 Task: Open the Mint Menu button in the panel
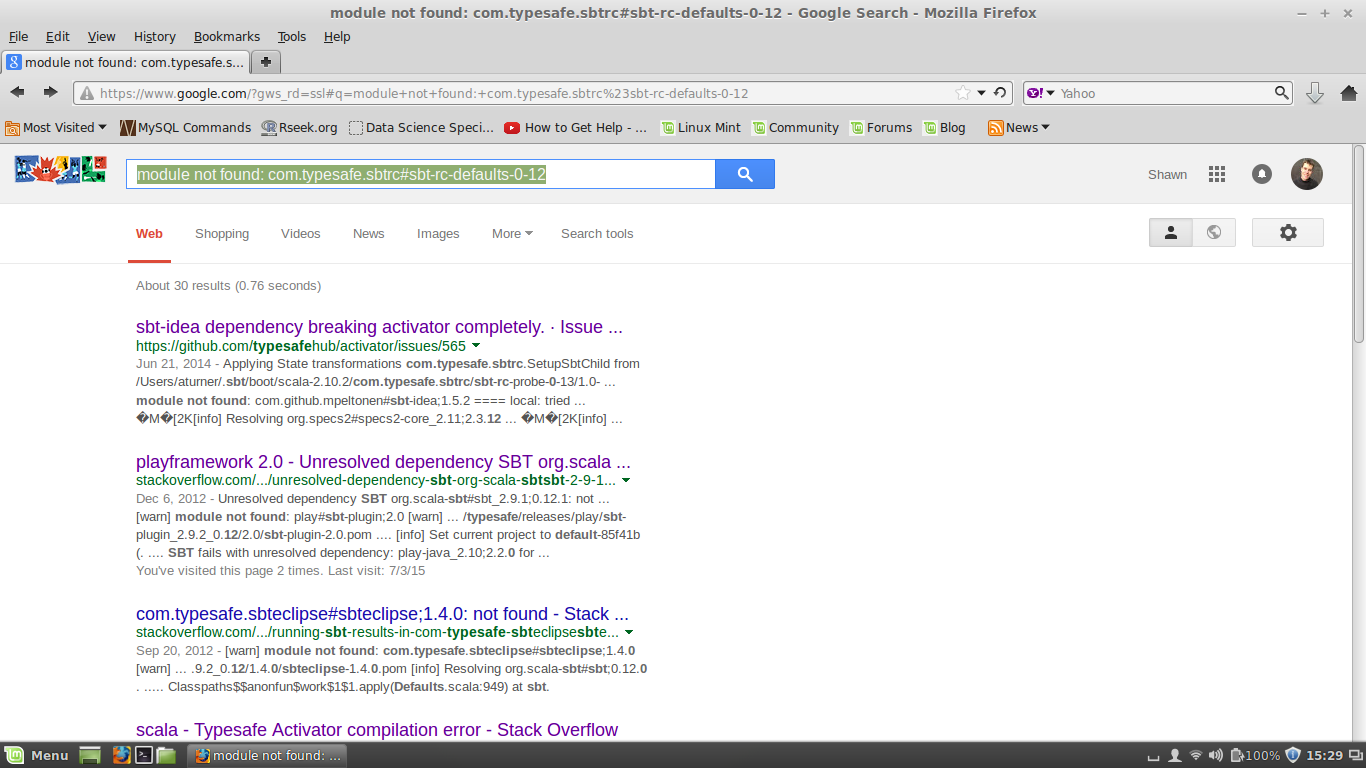coord(37,755)
